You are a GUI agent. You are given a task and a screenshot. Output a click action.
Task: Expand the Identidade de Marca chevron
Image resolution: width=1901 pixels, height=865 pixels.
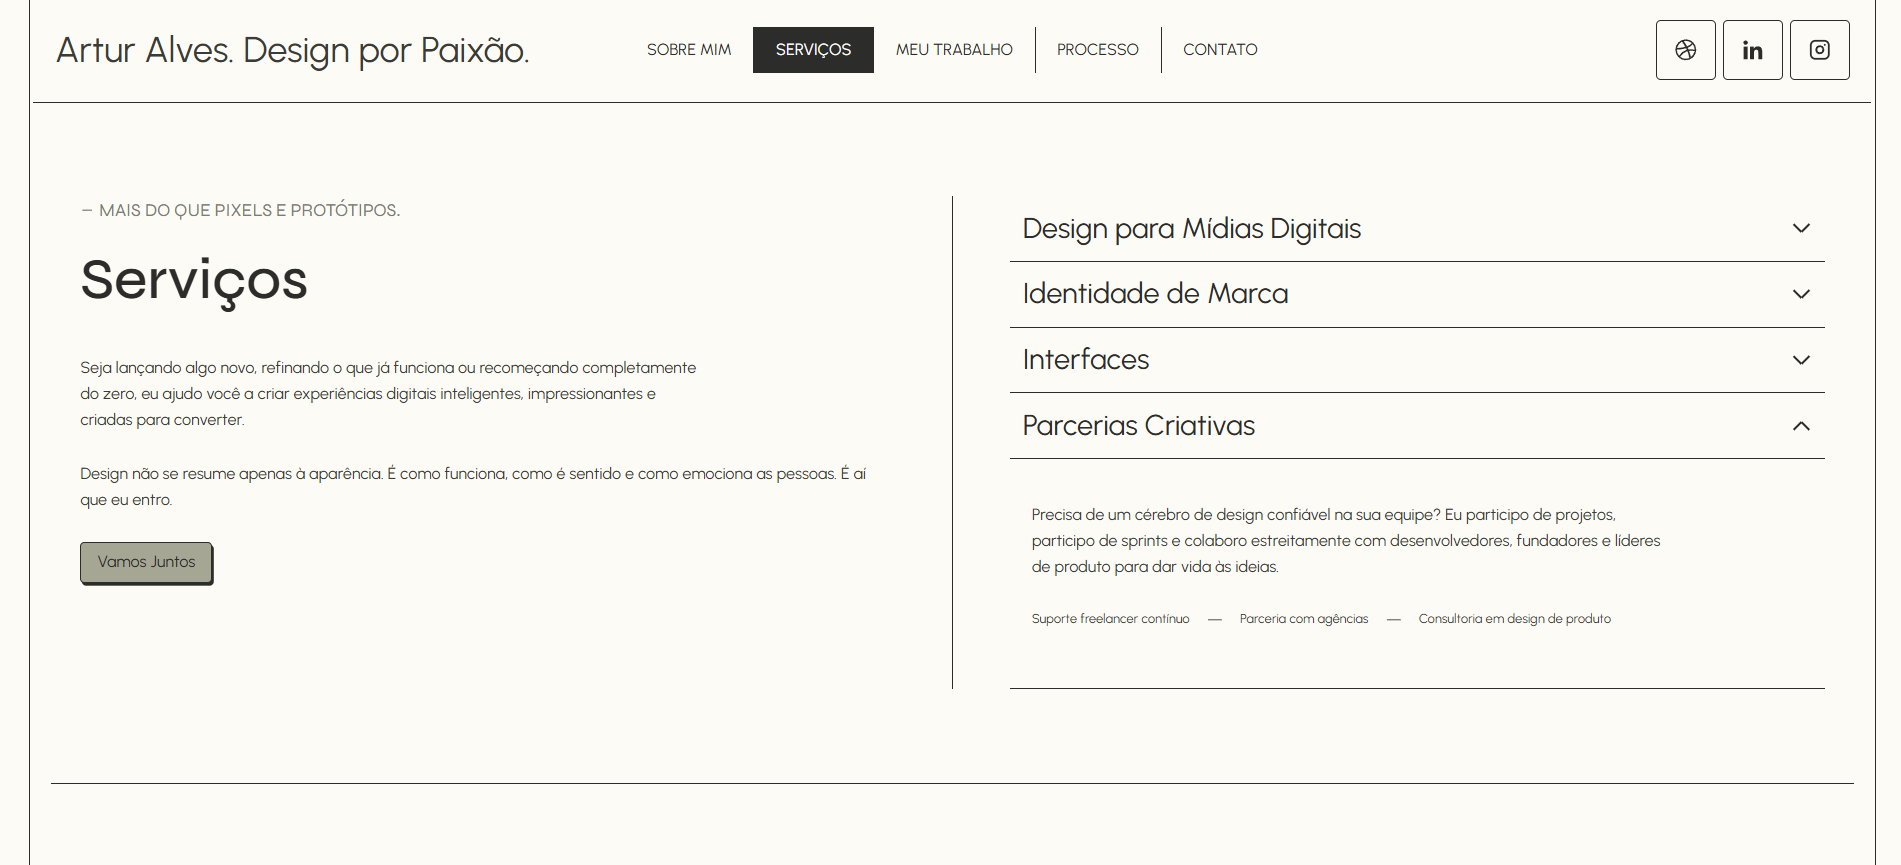coord(1801,294)
